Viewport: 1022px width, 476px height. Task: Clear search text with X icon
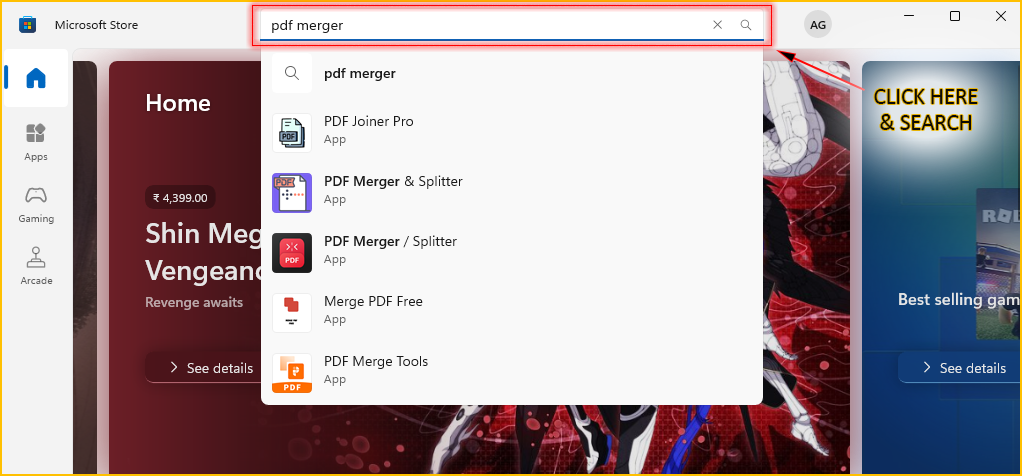coord(717,25)
